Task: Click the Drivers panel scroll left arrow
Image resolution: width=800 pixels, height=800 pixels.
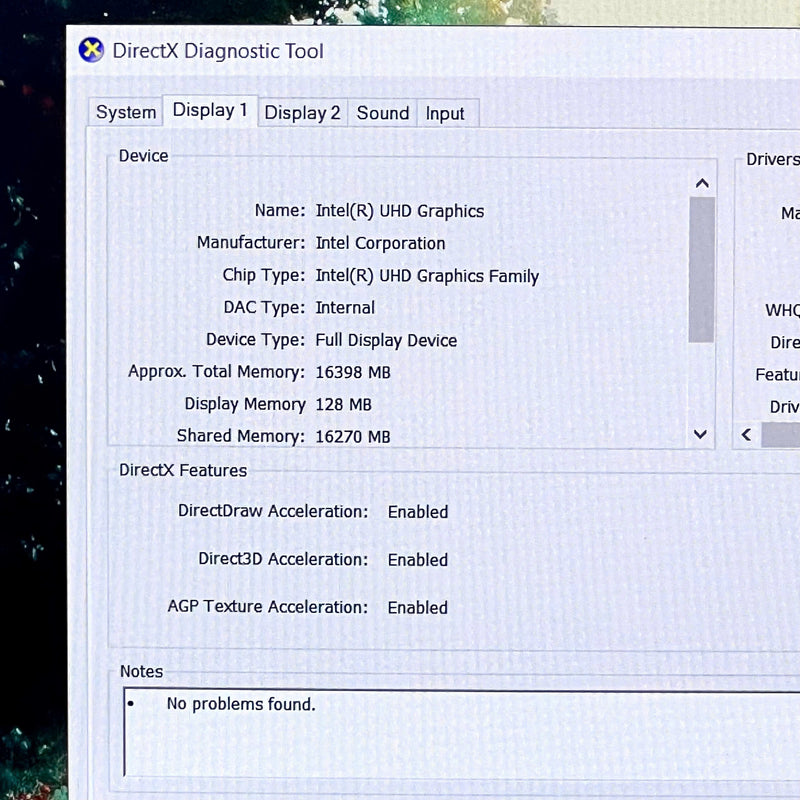Action: tap(746, 435)
